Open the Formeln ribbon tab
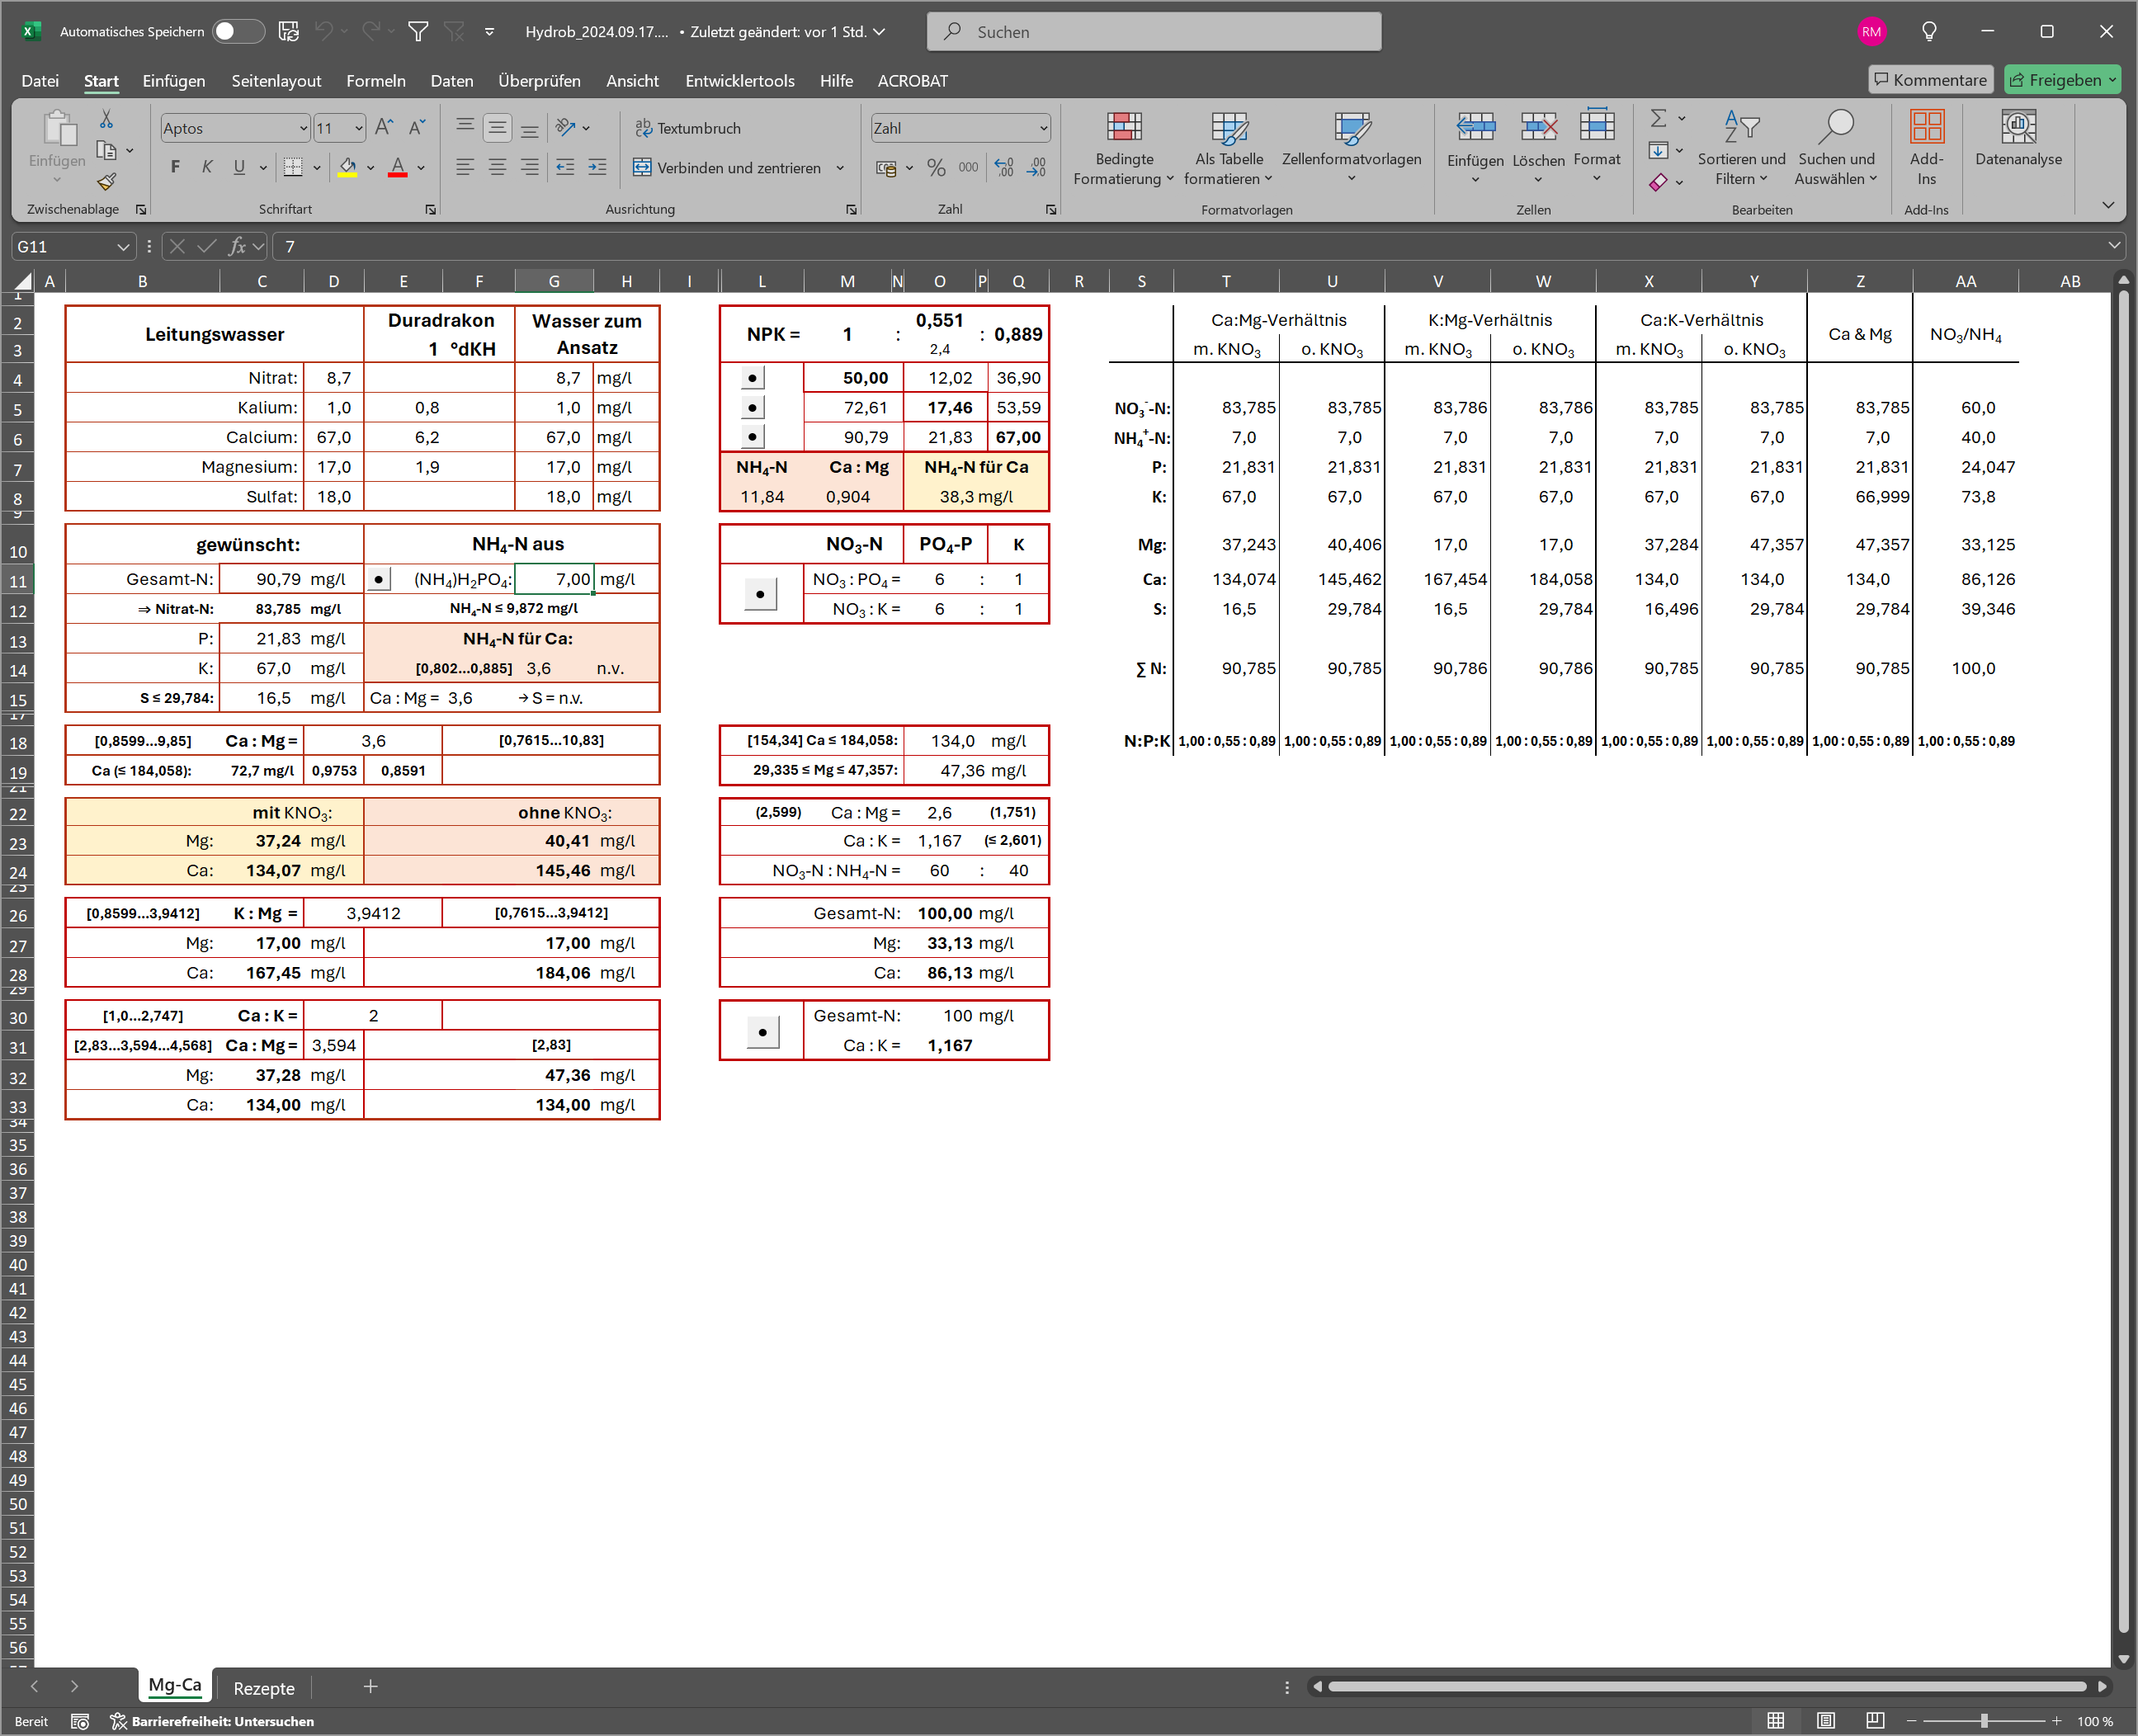This screenshot has height=1736, width=2138. click(375, 81)
